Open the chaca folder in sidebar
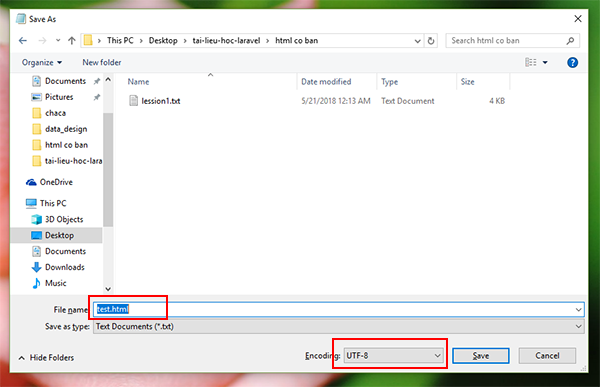 [x=55, y=113]
